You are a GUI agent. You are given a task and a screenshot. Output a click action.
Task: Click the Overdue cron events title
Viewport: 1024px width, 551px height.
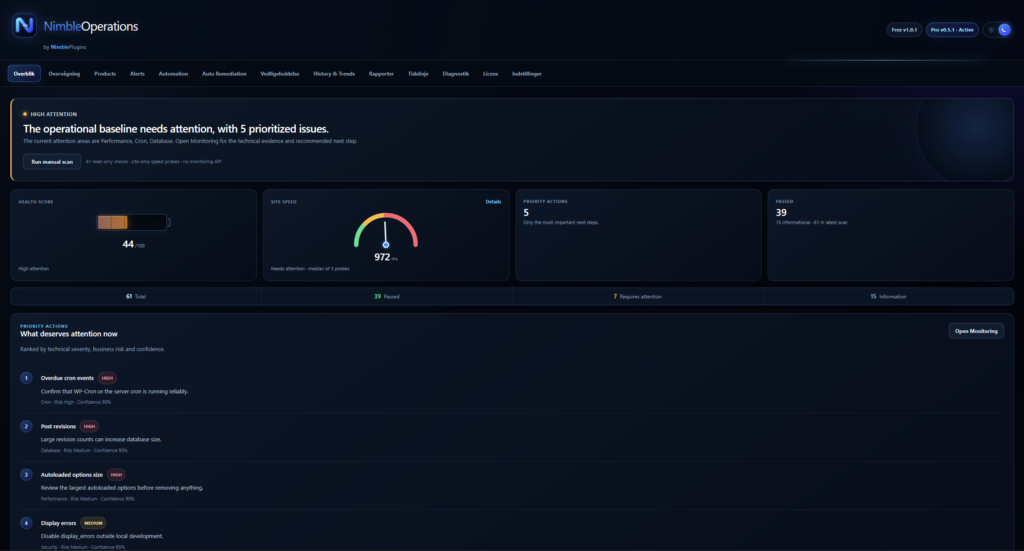pyautogui.click(x=67, y=378)
